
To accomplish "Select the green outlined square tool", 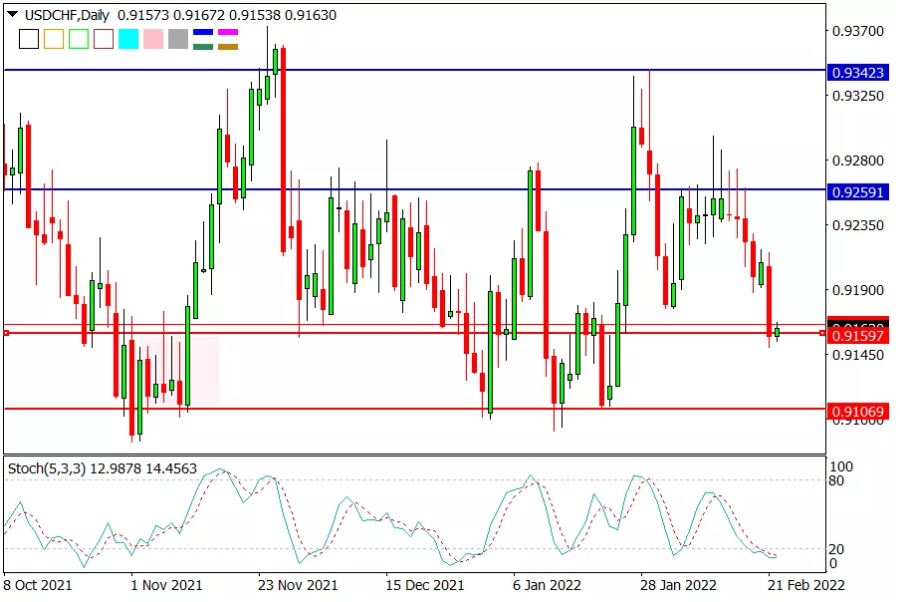I will [x=79, y=39].
